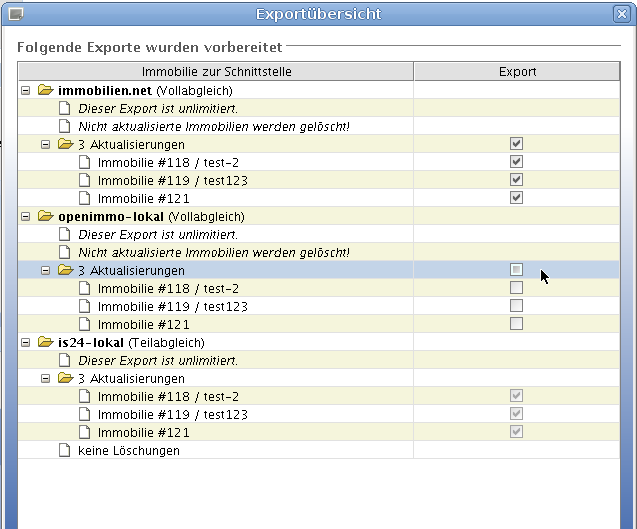637x529 pixels.
Task: Click document icon for 'keine Löschungen' row
Action: (65, 450)
